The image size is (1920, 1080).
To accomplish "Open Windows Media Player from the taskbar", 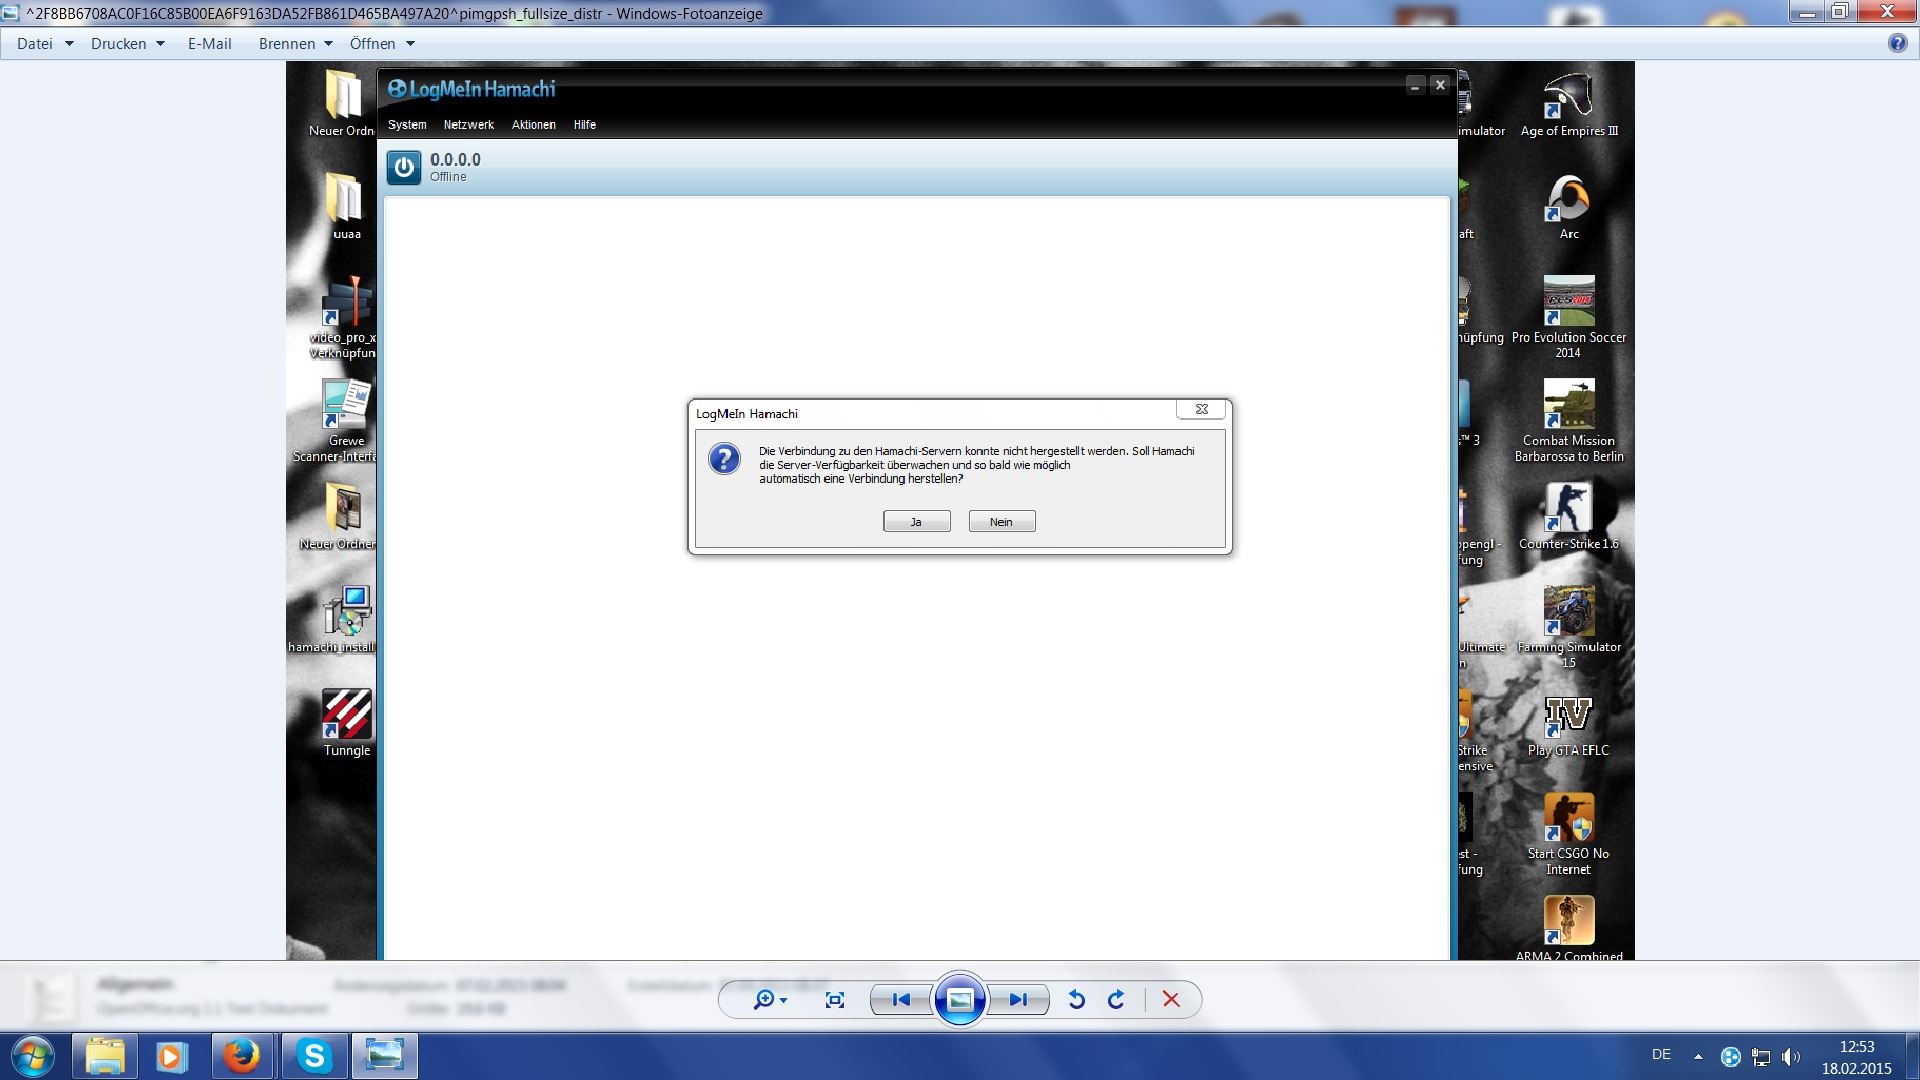I will 170,1056.
